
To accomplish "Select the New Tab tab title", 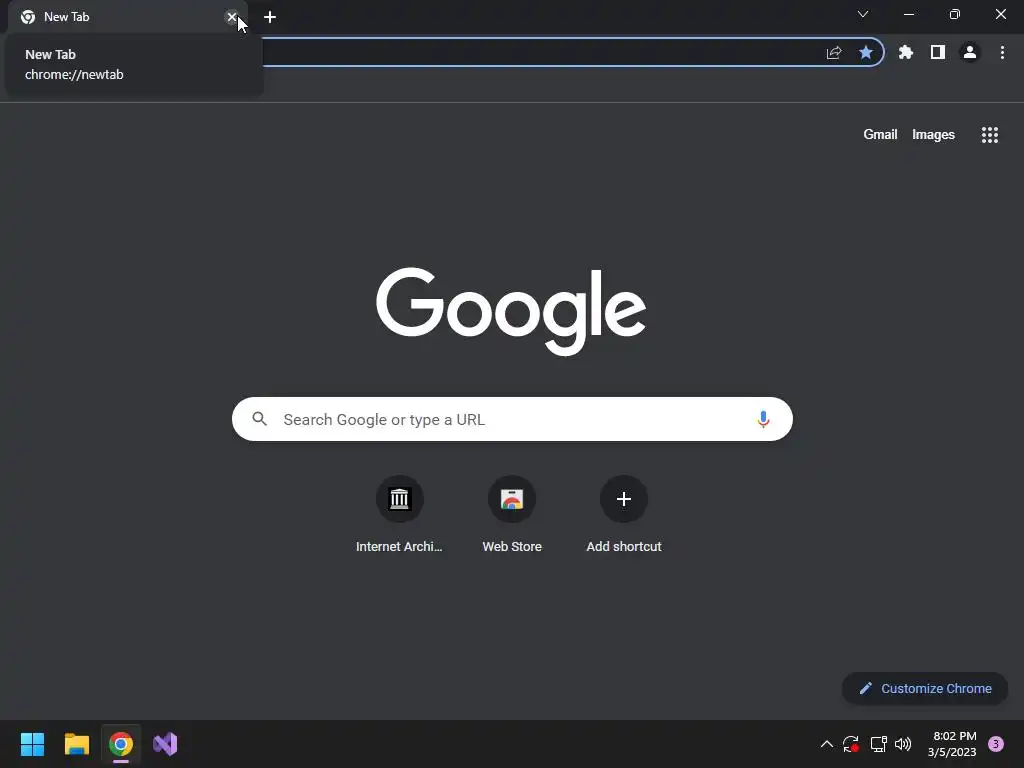I will pyautogui.click(x=67, y=17).
